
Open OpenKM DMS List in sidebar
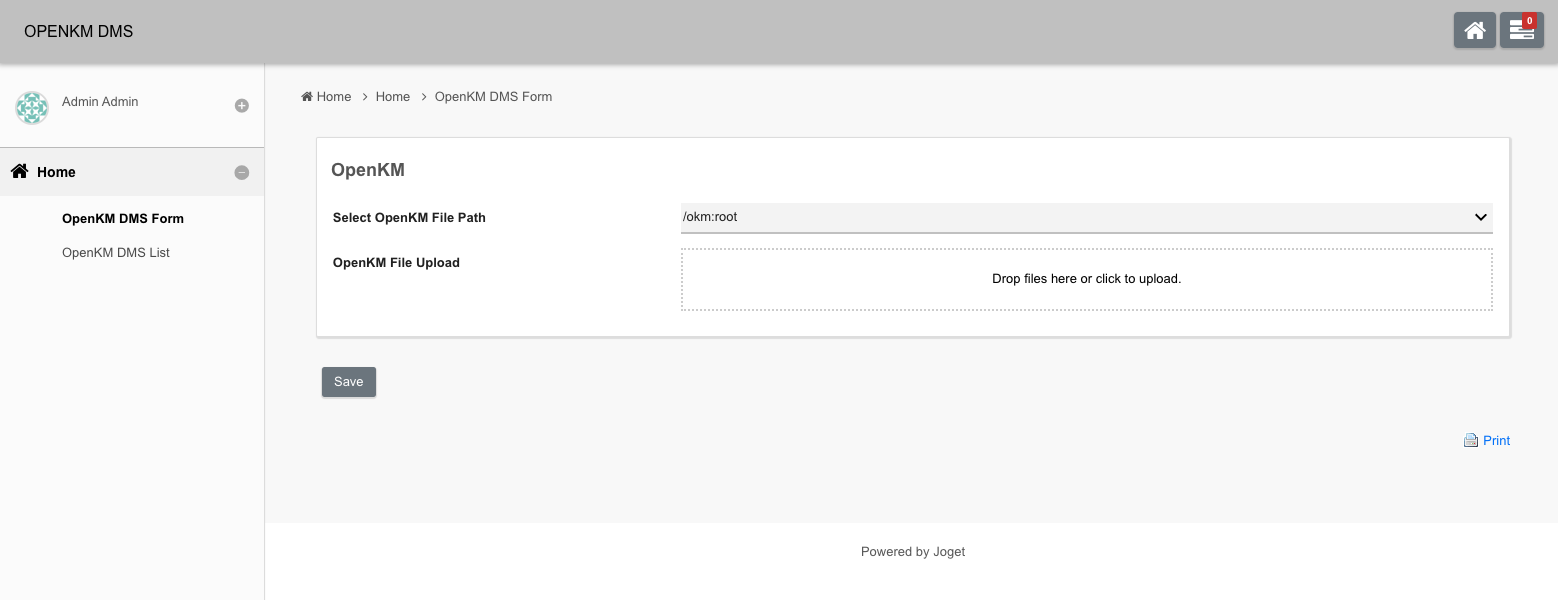click(116, 253)
